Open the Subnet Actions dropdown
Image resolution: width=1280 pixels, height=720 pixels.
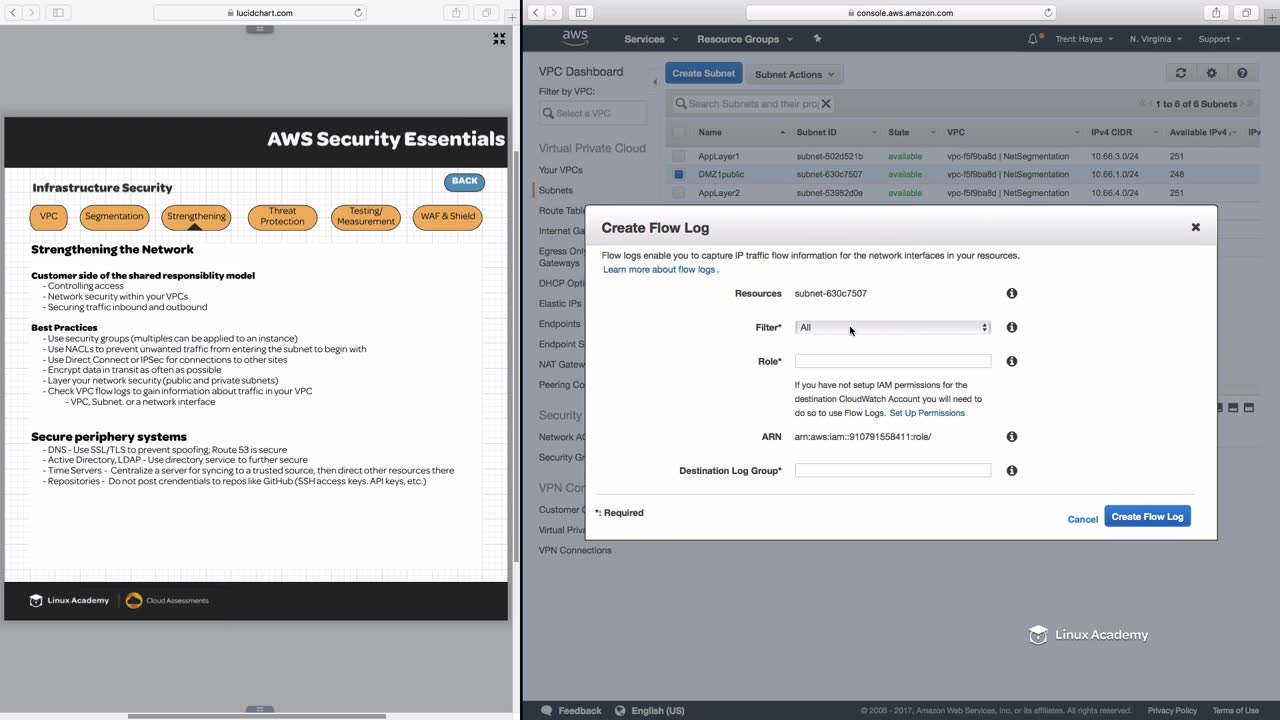click(794, 74)
